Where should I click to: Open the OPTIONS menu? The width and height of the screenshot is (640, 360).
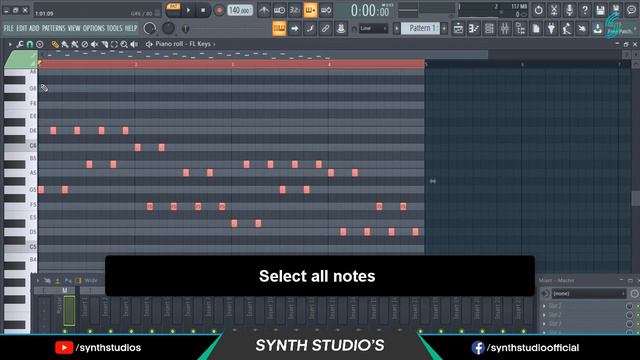[x=94, y=28]
